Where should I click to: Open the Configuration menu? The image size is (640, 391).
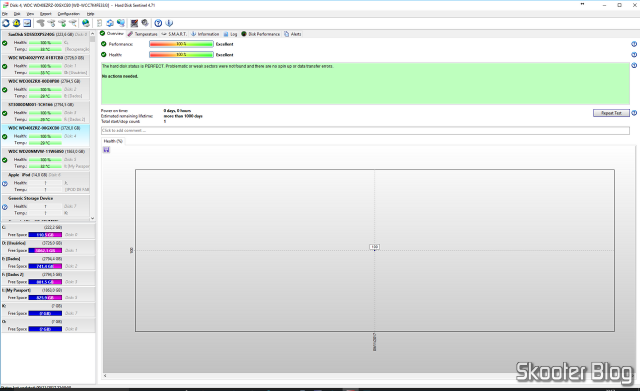pos(69,14)
